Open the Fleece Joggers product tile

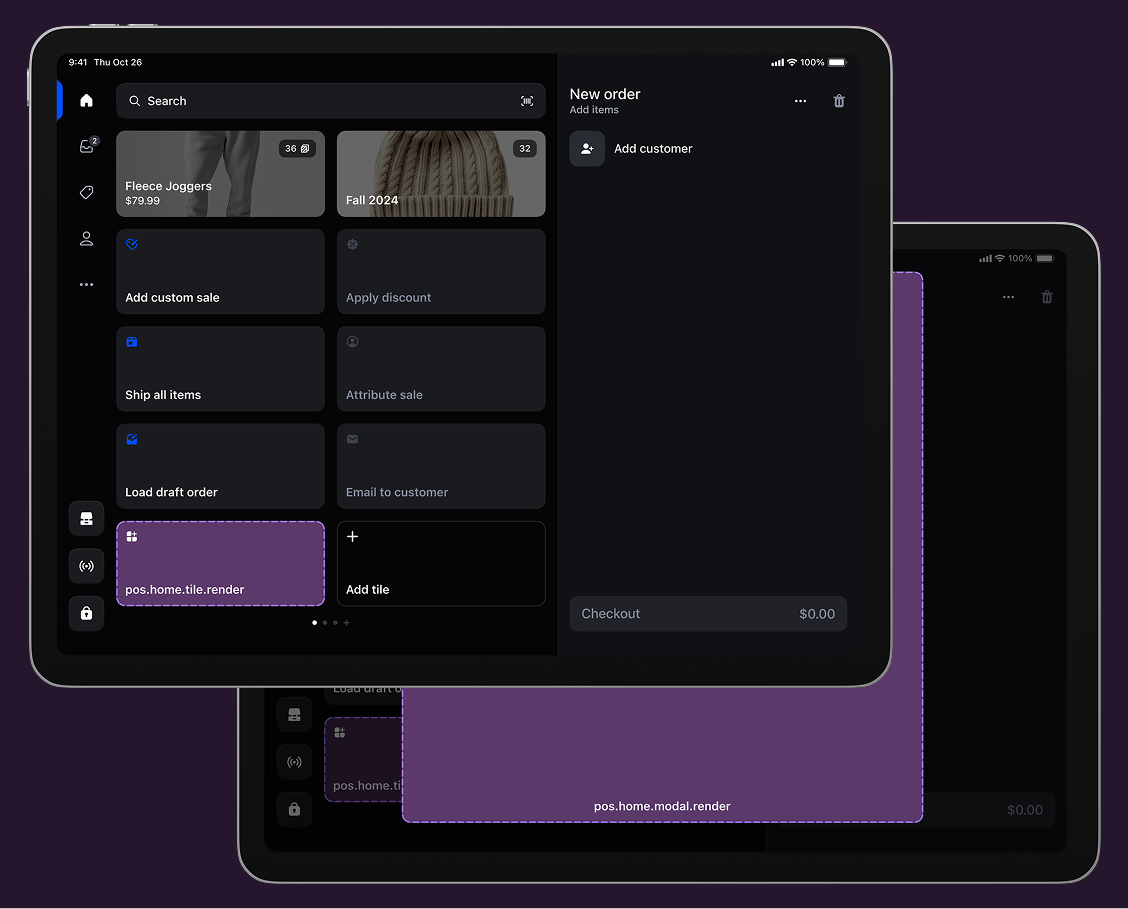(x=220, y=174)
